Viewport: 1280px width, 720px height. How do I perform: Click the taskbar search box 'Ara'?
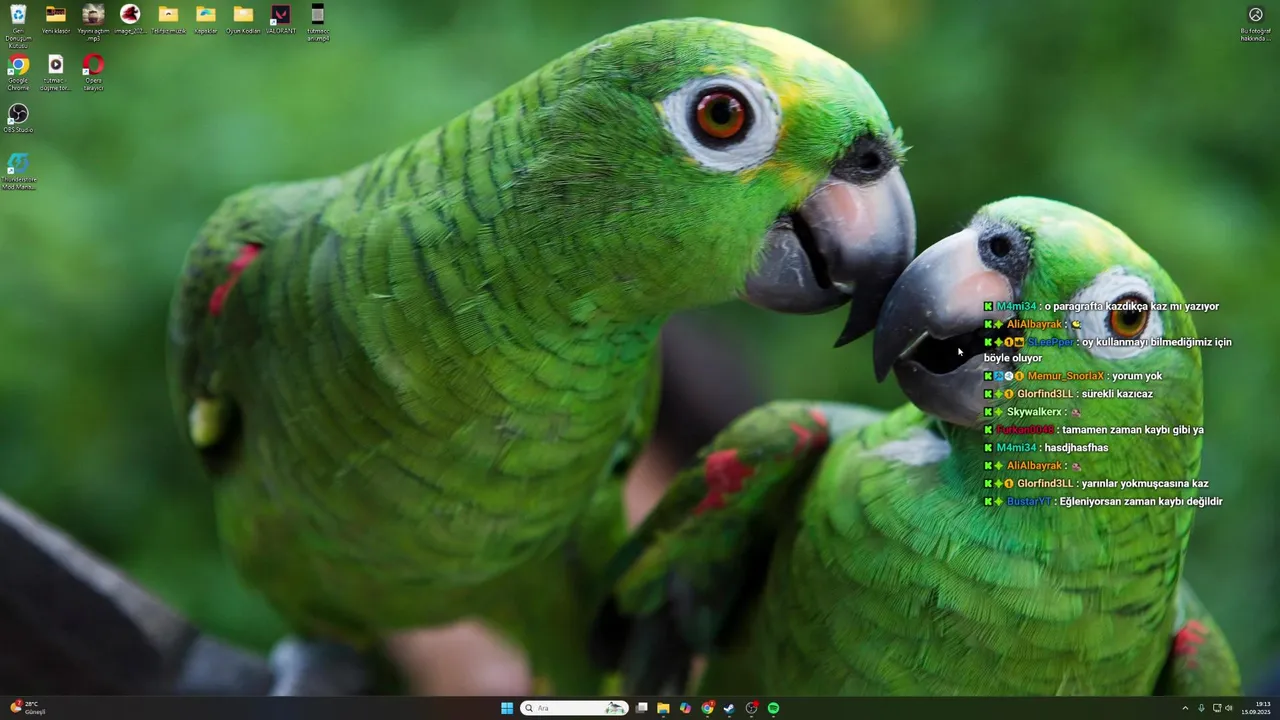(x=574, y=708)
